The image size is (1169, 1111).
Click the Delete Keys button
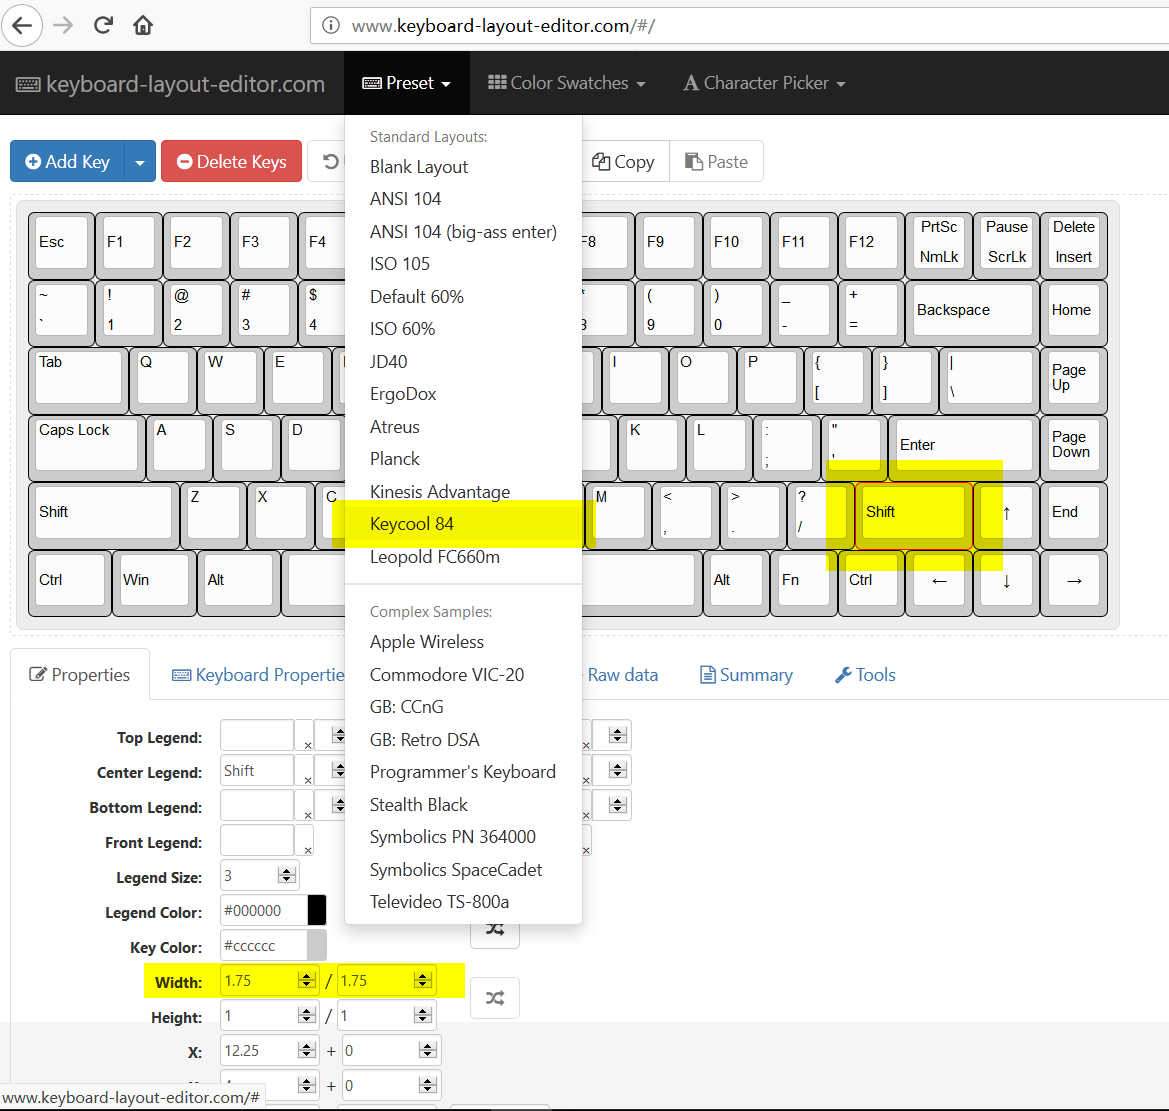pos(231,161)
